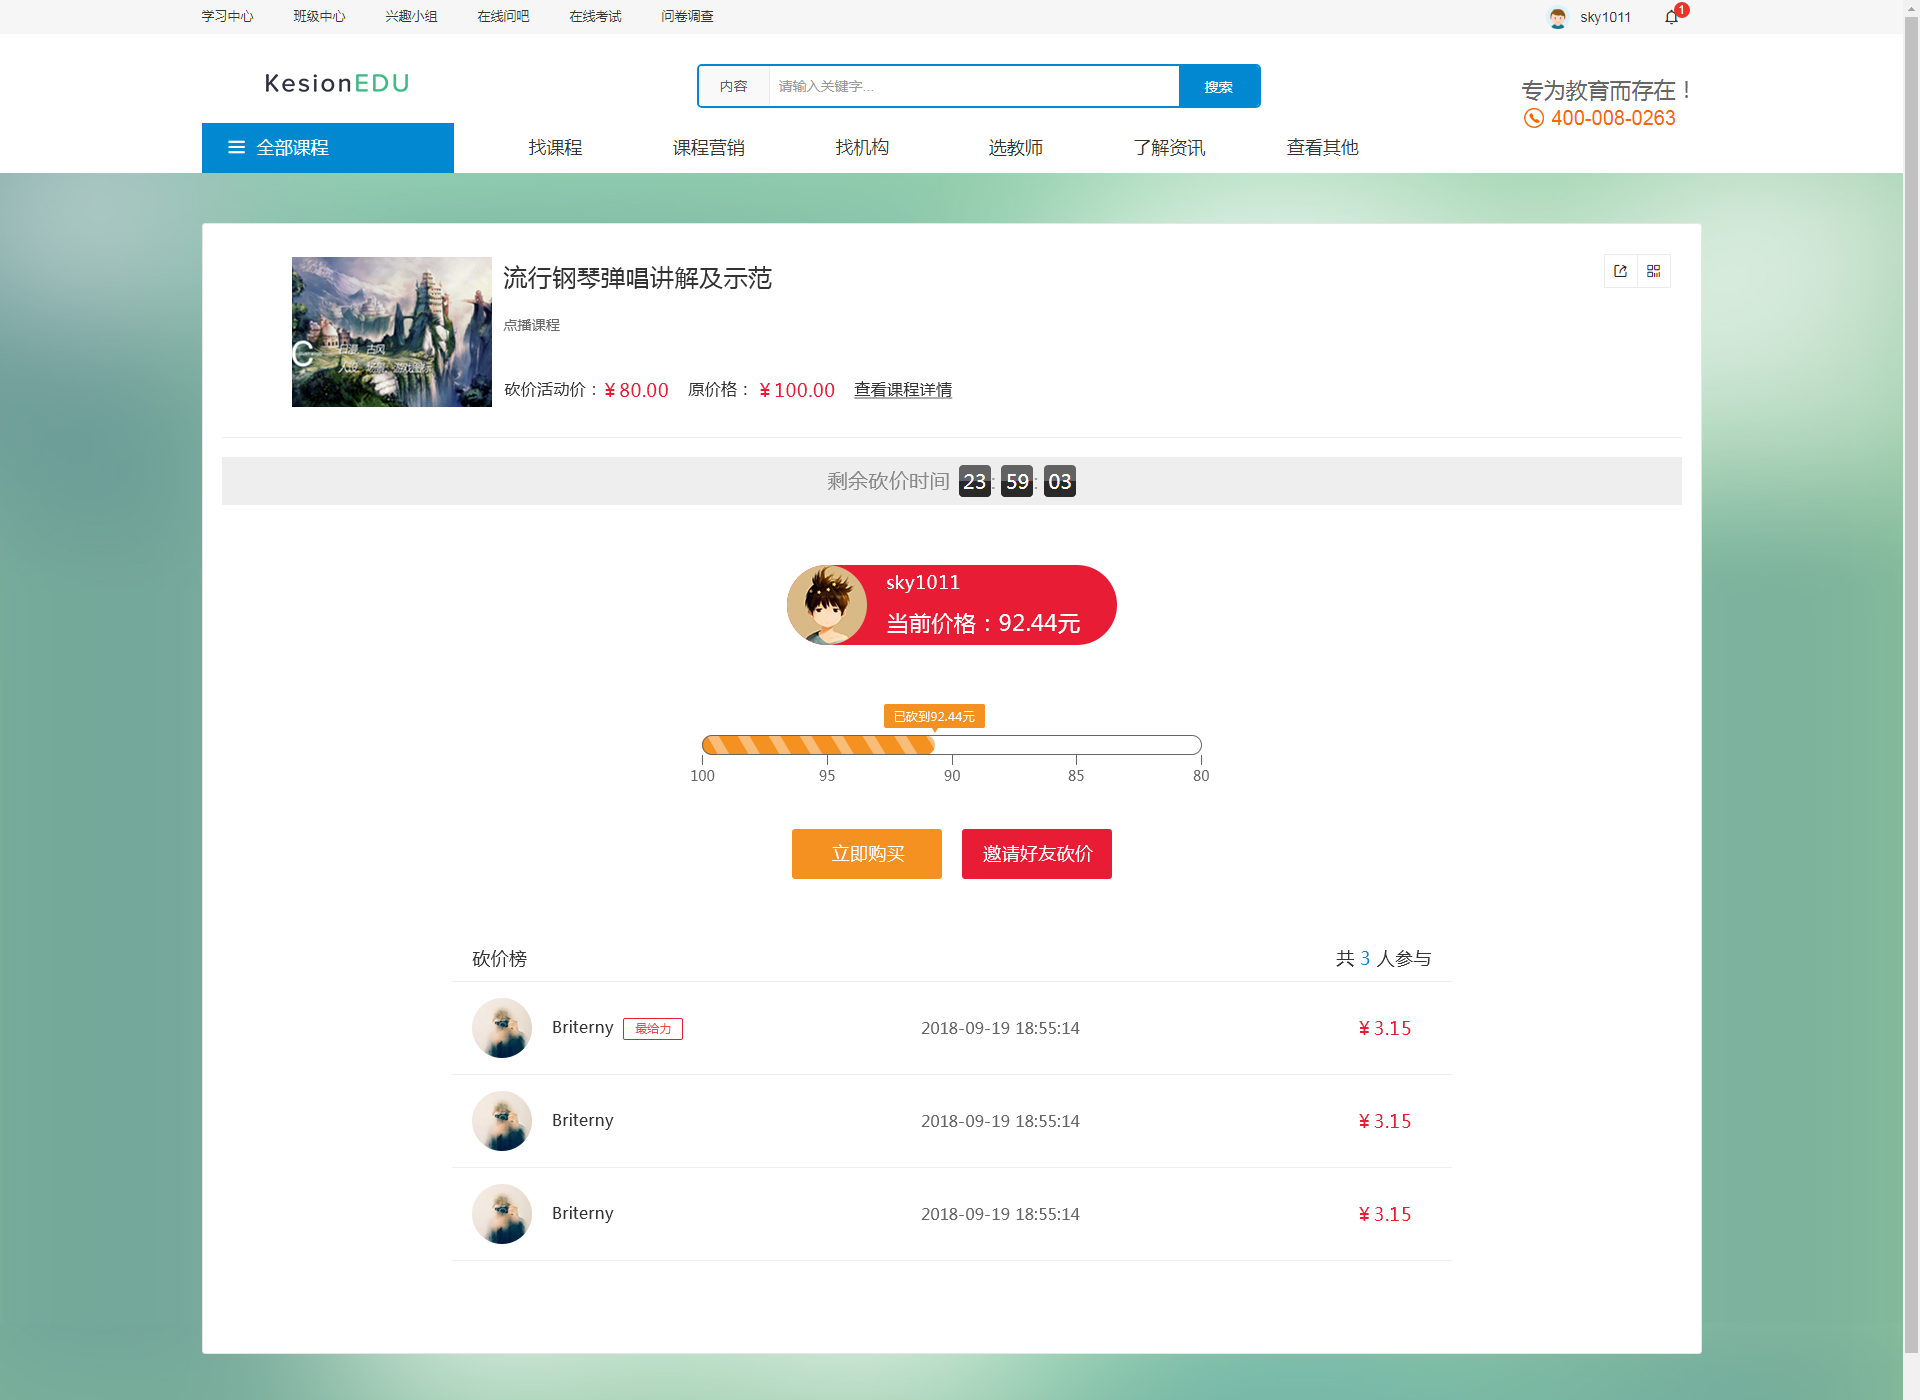Viewport: 1920px width, 1400px height.
Task: Open the hamburger icon on 全部课程
Action: [x=236, y=147]
